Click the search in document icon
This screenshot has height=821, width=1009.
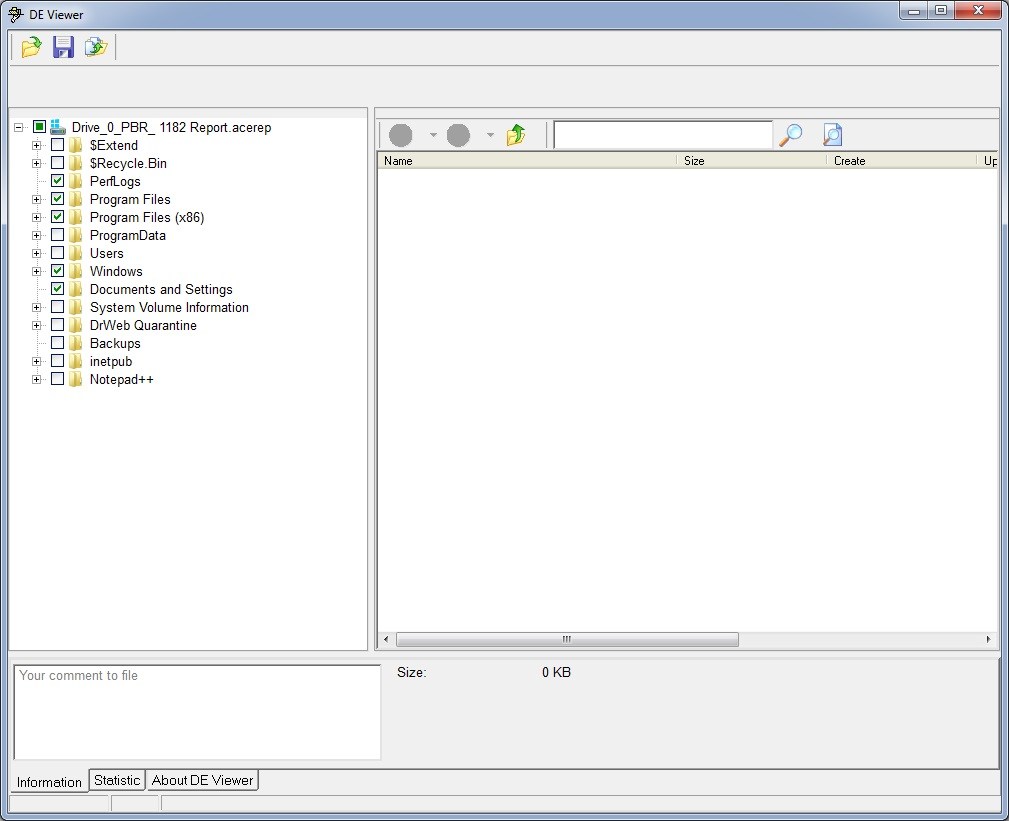pos(832,135)
